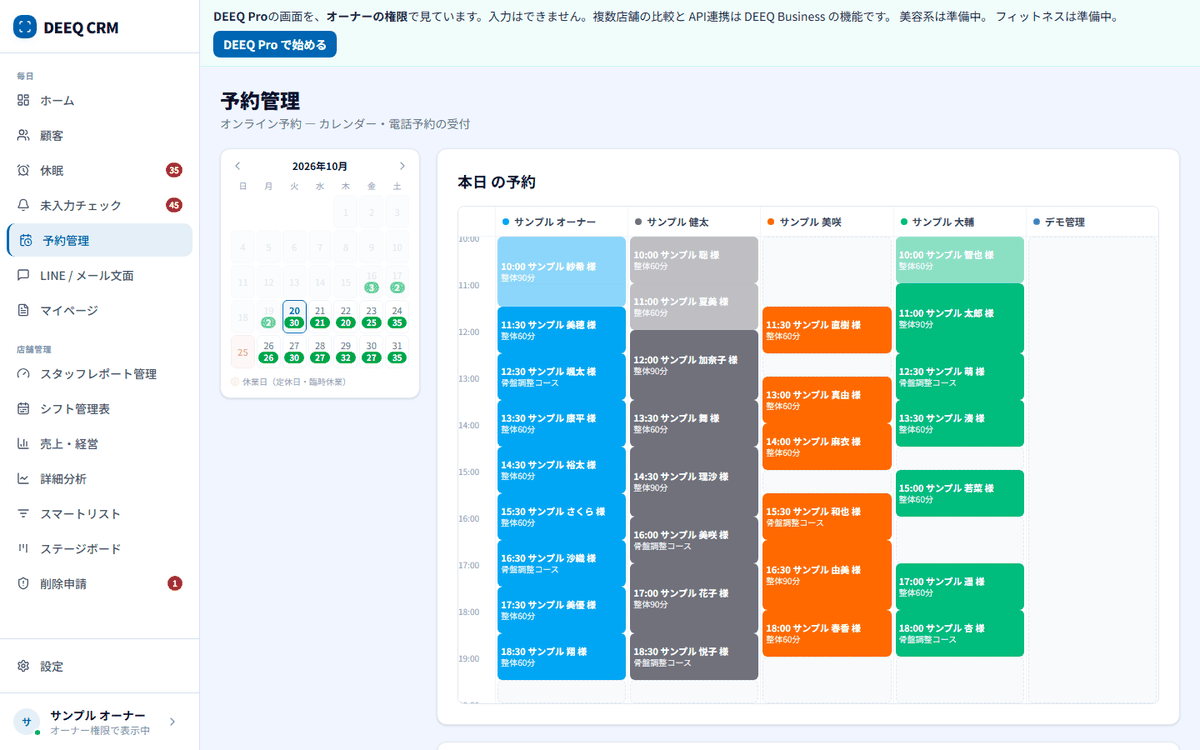The height and width of the screenshot is (750, 1200).
Task: Go to previous month in calendar
Action: (x=238, y=166)
